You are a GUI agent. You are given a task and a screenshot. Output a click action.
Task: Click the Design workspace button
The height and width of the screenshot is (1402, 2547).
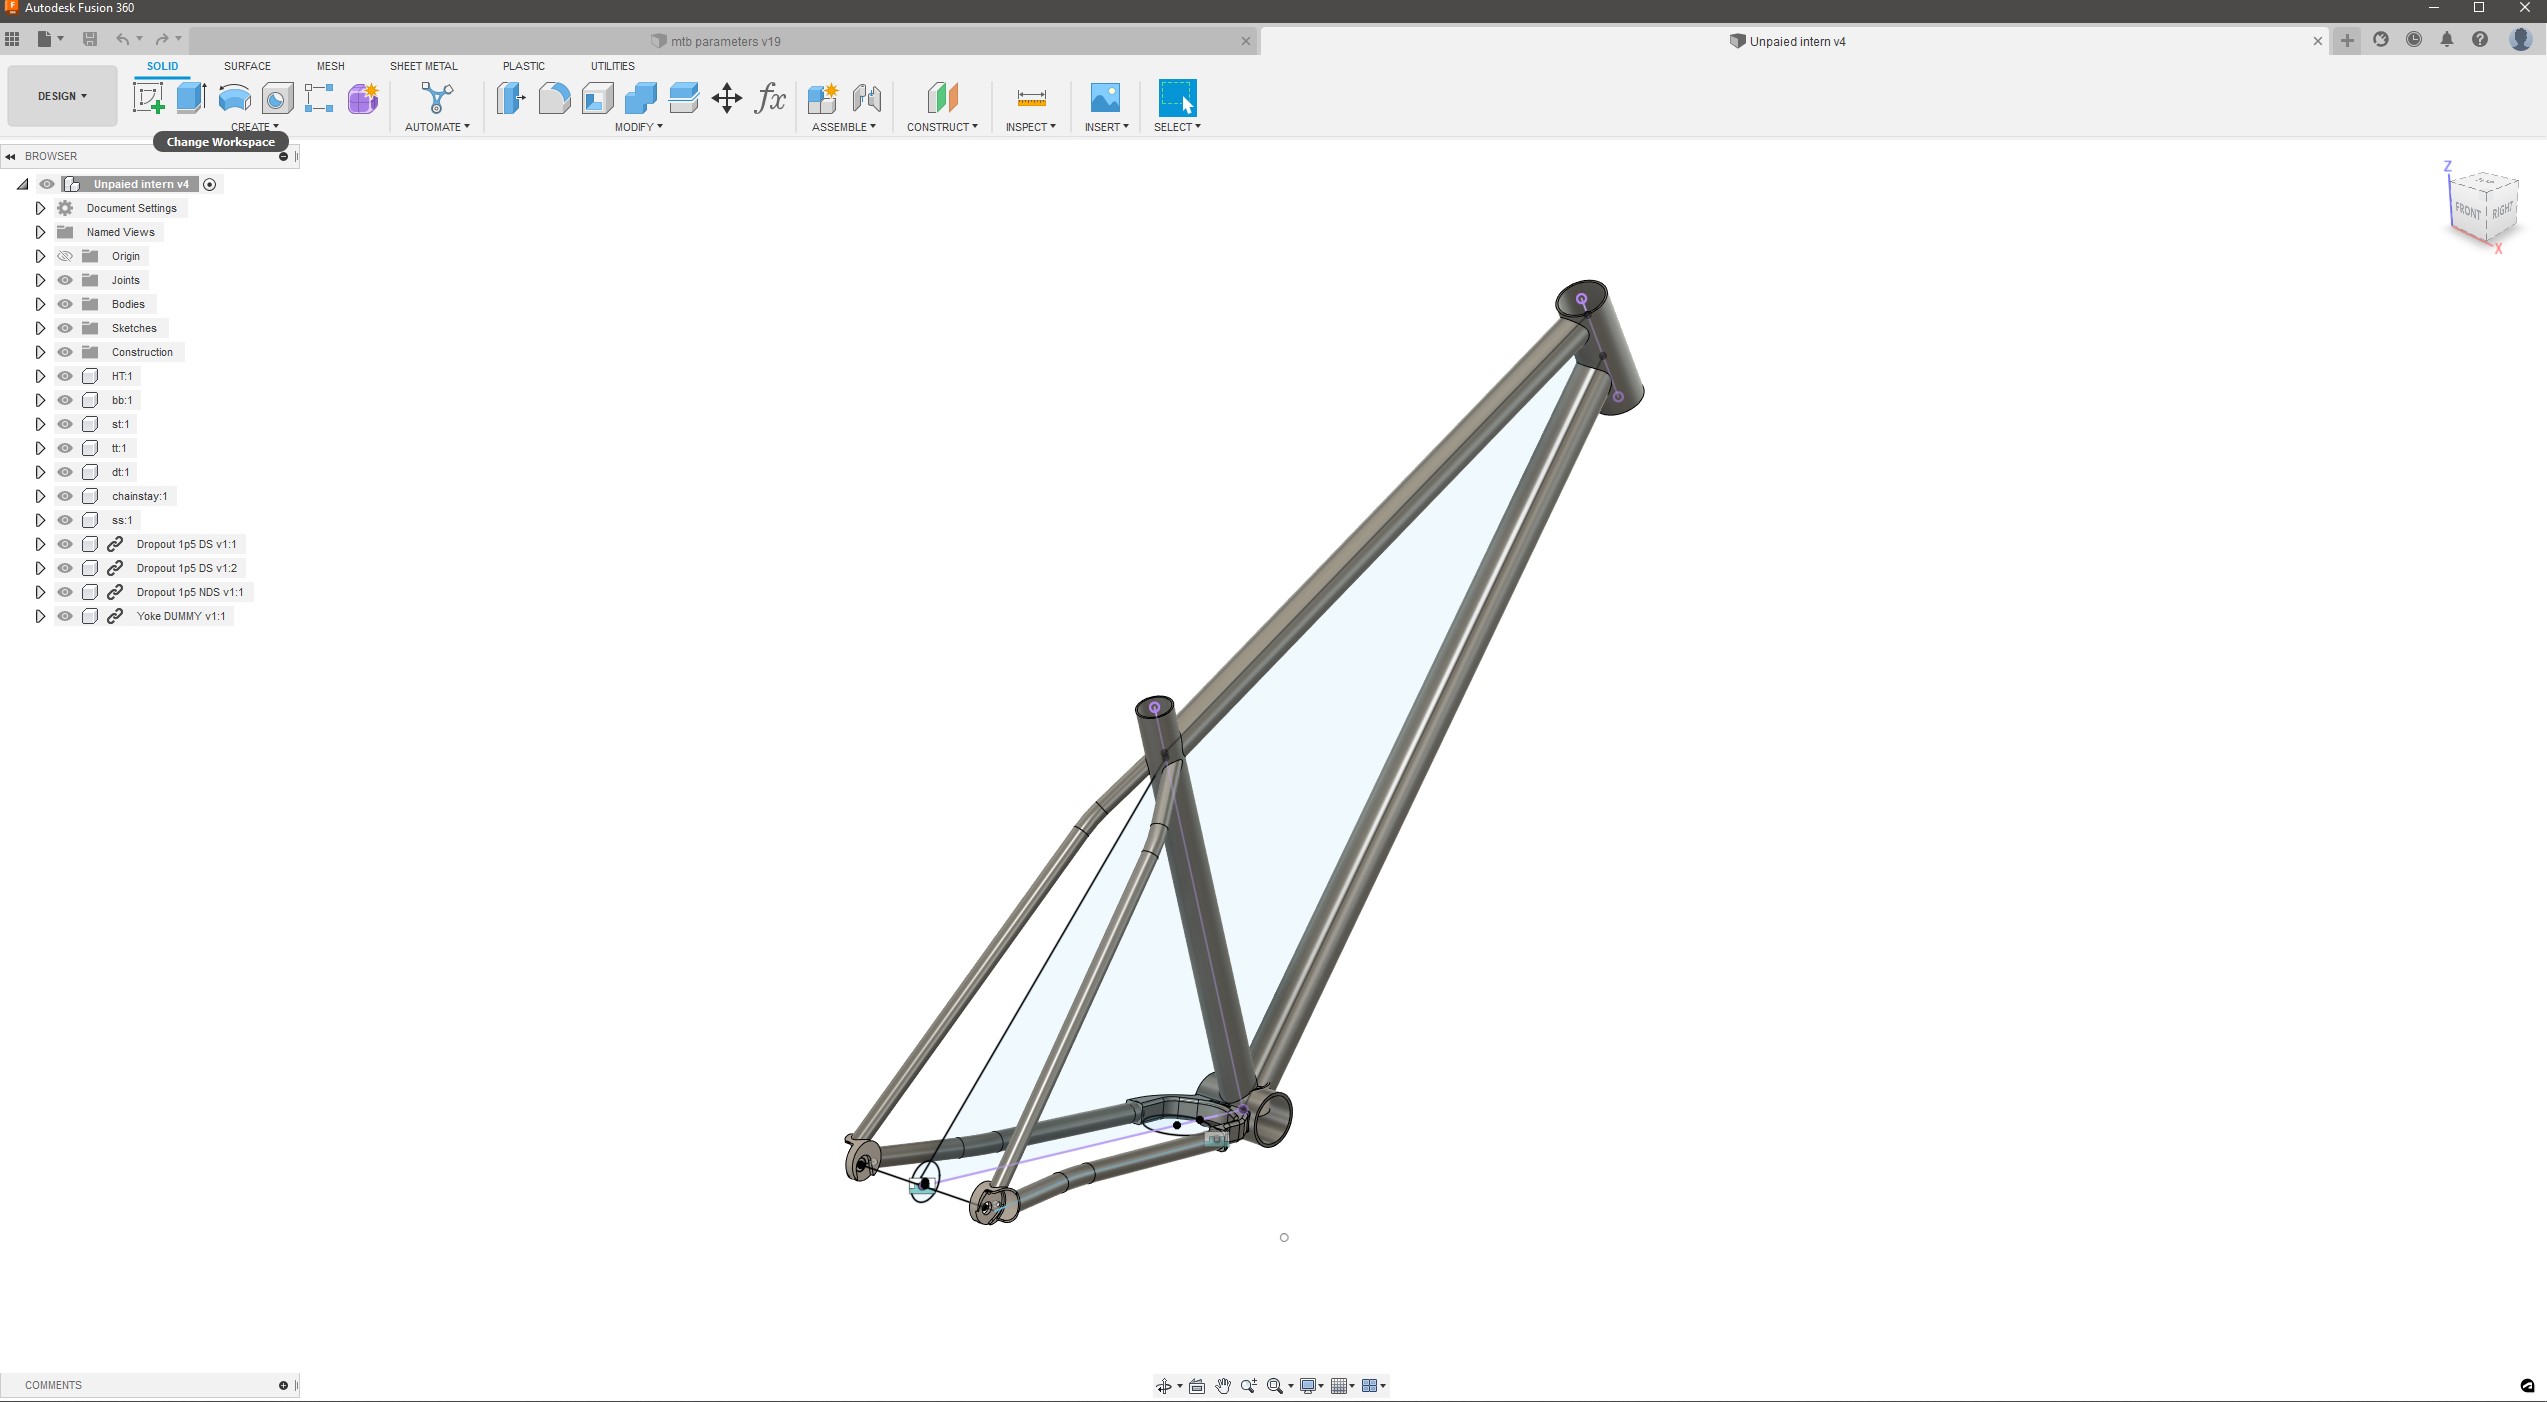61,96
